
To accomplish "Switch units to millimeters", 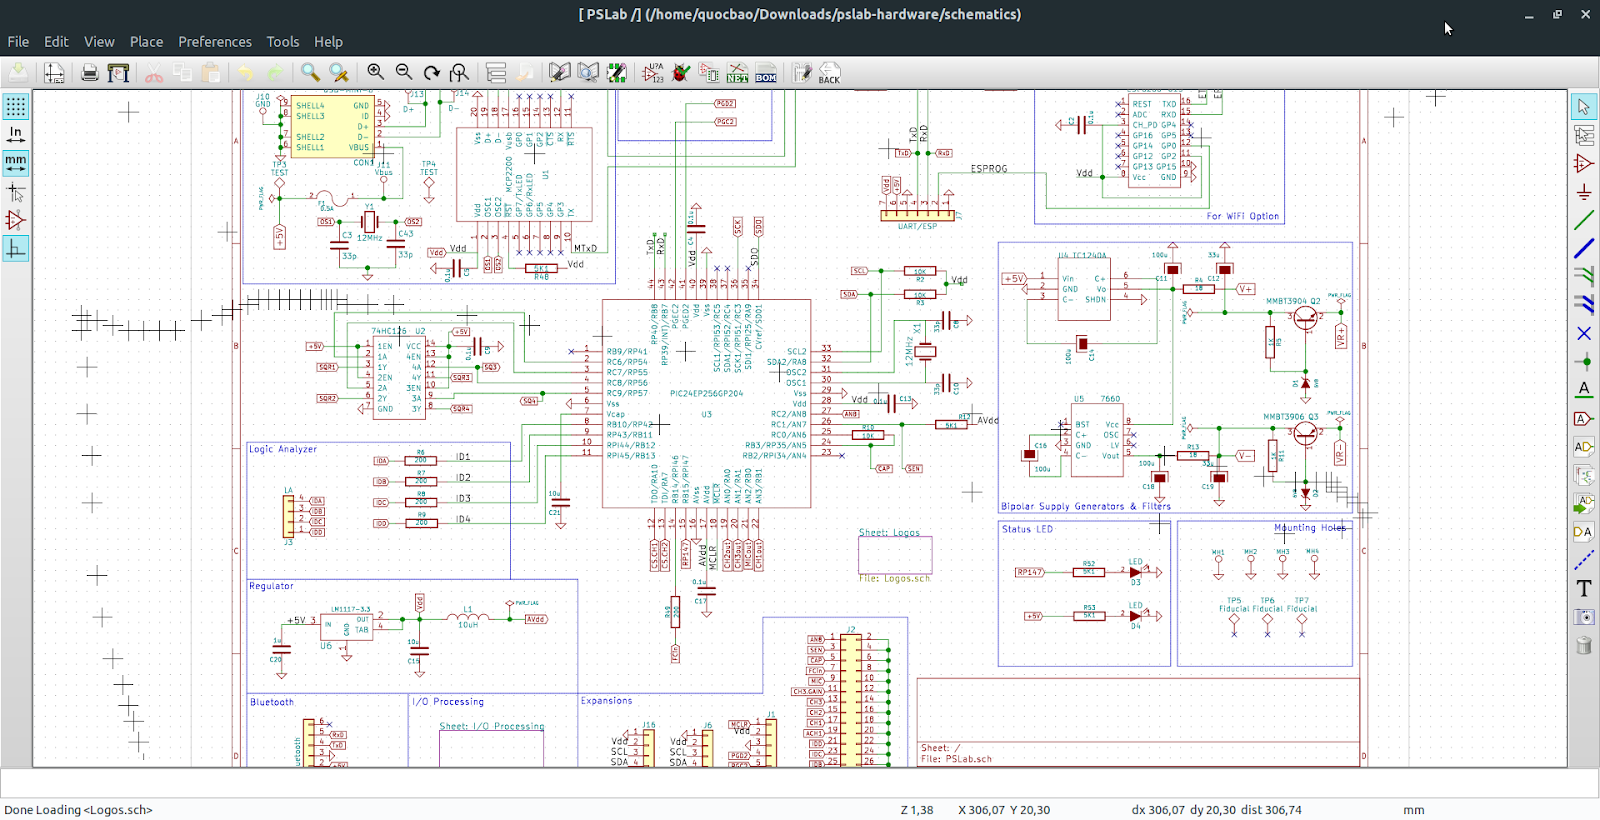I will 16,162.
